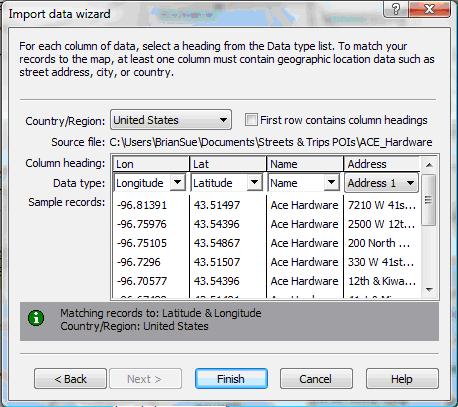This screenshot has height=407, width=458.
Task: Click the Finish button
Action: [x=231, y=379]
